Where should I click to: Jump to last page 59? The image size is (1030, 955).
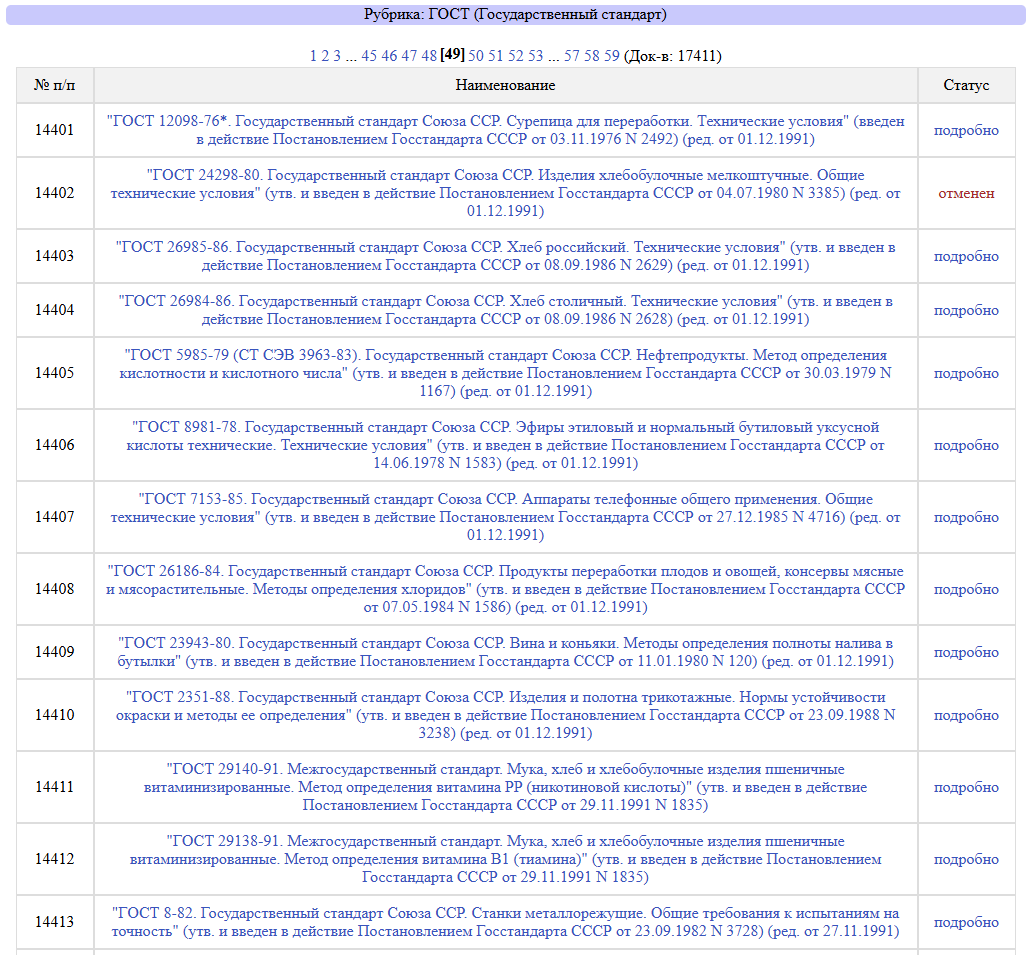(x=611, y=56)
